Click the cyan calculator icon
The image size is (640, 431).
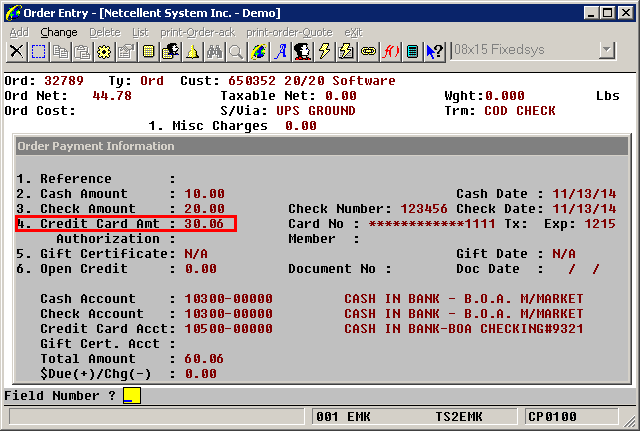[x=413, y=52]
